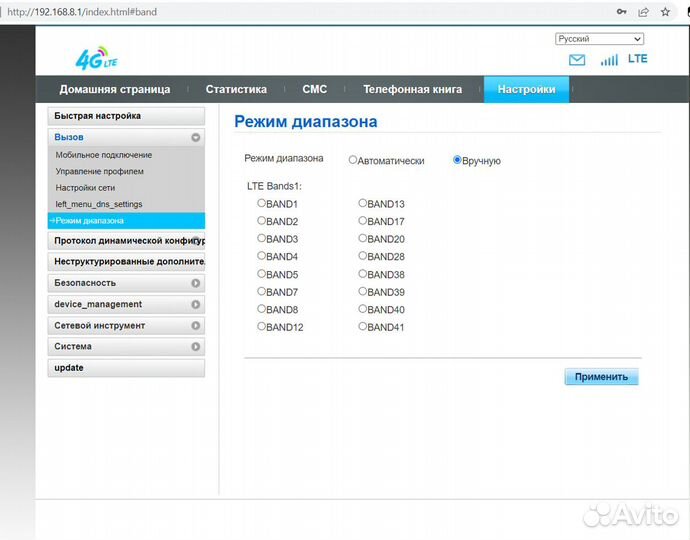Choose BAND20 radio option
This screenshot has width=690, height=540.
click(363, 239)
